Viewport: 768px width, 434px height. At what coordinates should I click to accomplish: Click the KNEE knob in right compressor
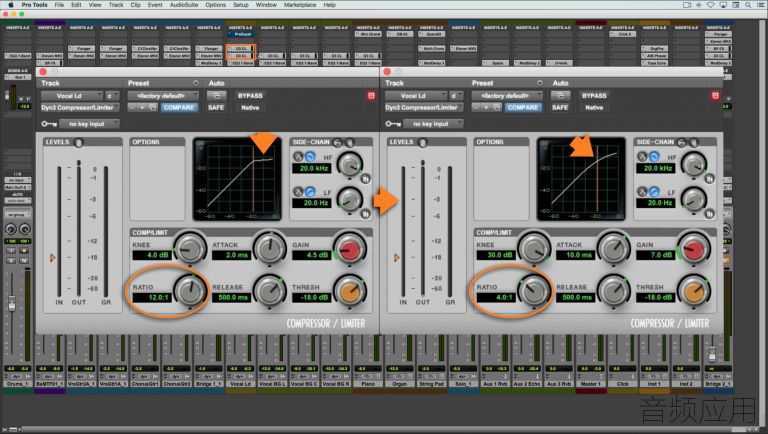(534, 249)
